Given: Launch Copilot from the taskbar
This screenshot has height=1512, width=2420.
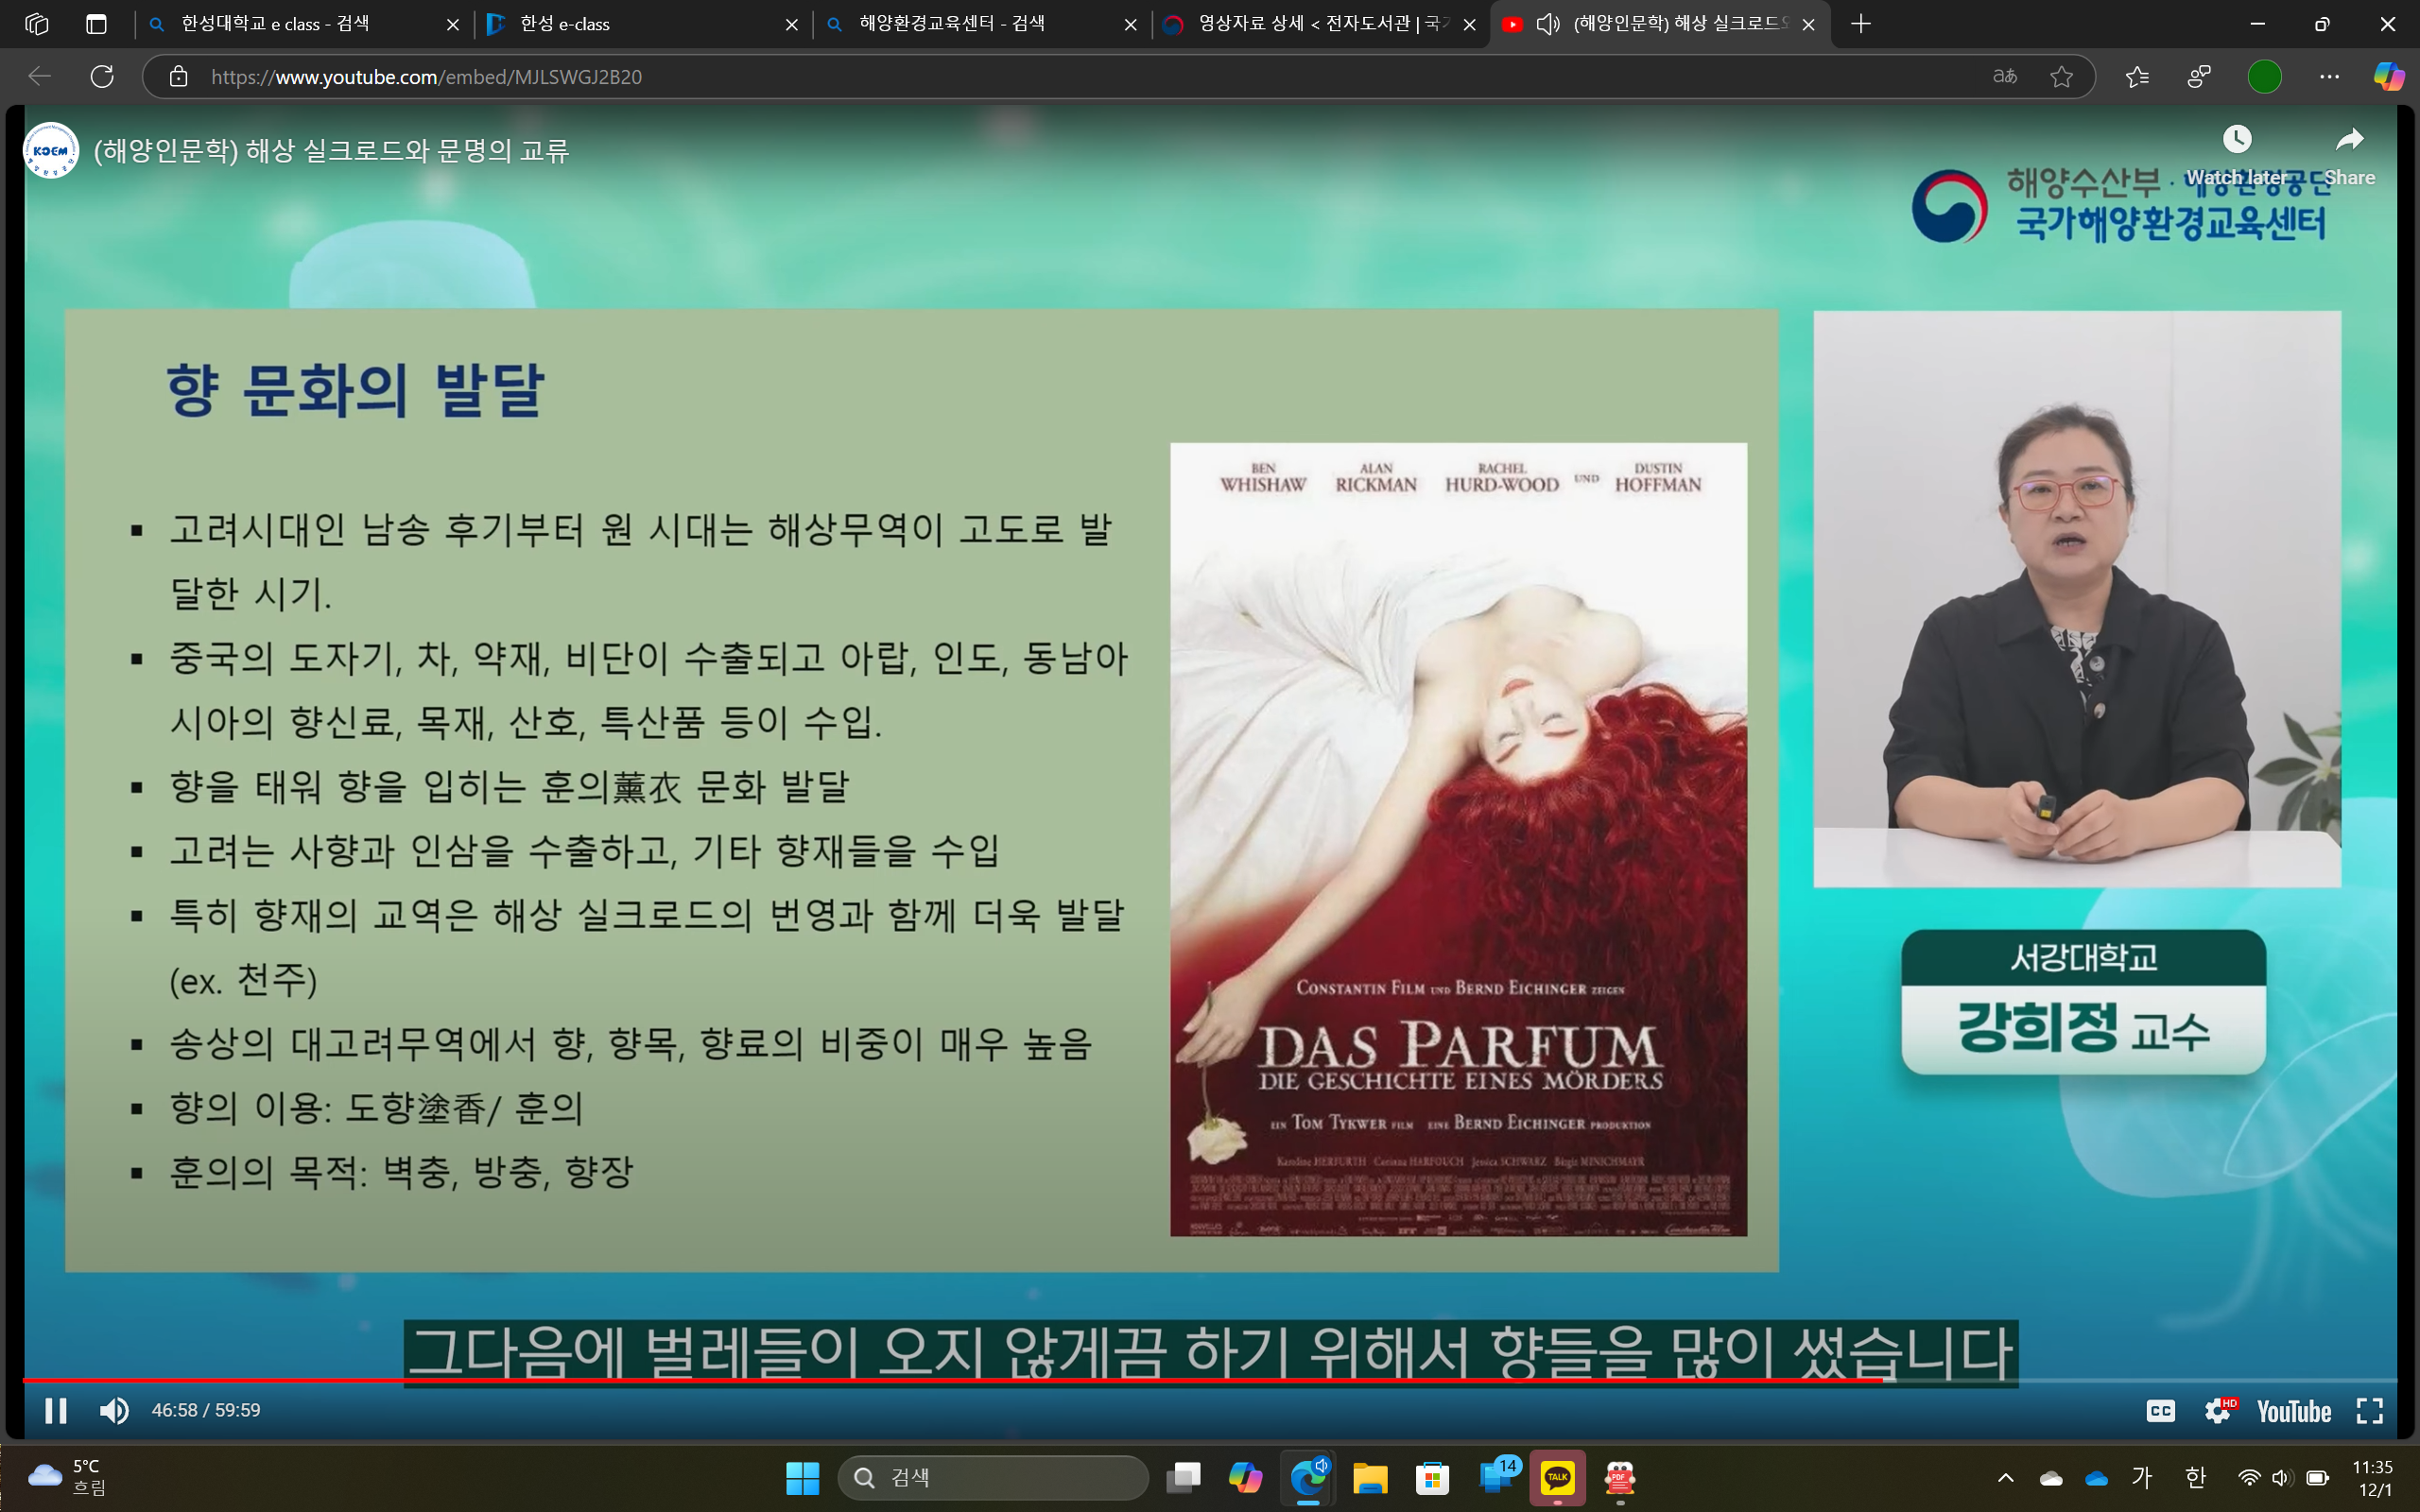Looking at the screenshot, I should [x=1246, y=1478].
